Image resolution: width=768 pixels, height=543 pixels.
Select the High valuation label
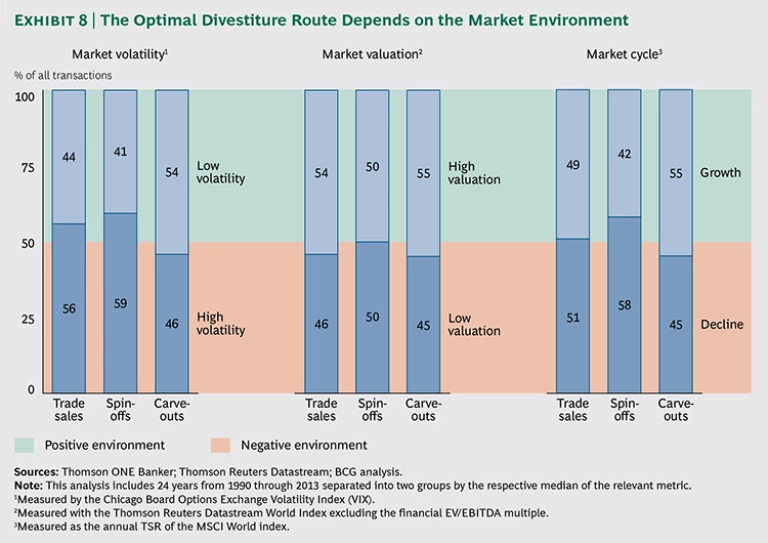(474, 172)
